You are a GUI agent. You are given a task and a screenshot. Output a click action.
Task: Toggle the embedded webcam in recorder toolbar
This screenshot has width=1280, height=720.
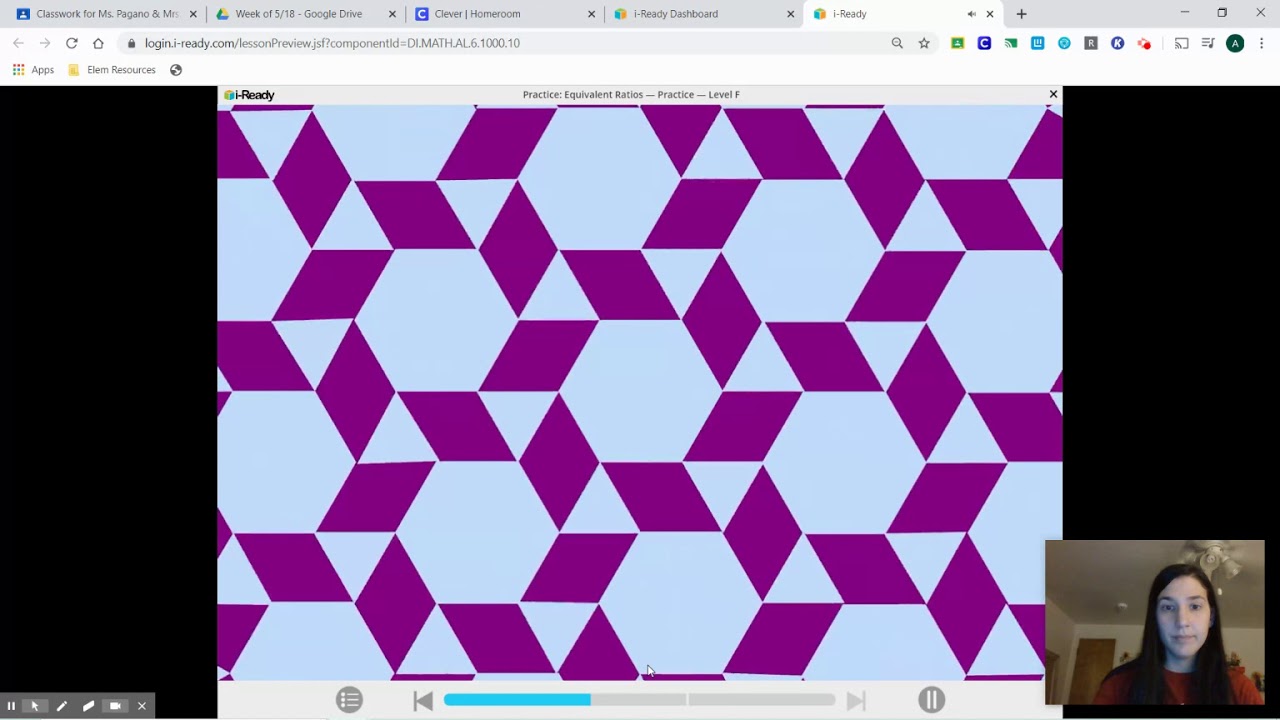[x=115, y=706]
